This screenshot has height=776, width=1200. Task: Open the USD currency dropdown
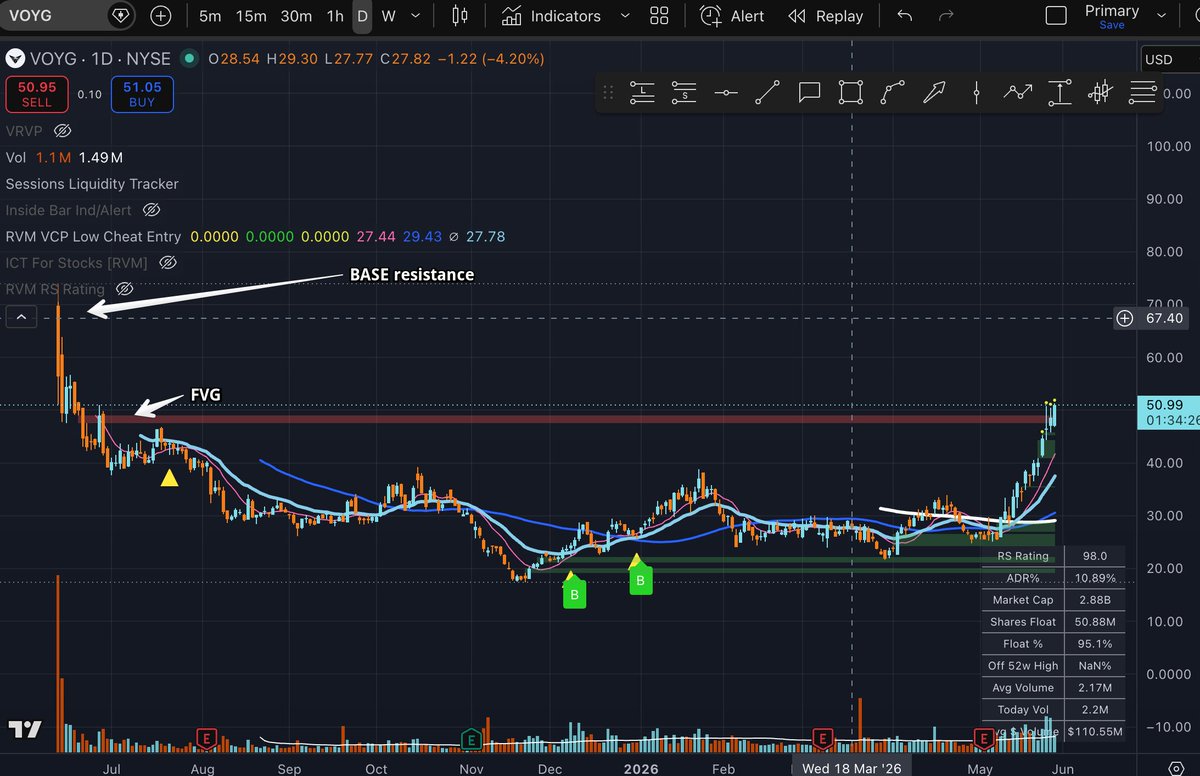pyautogui.click(x=1169, y=59)
